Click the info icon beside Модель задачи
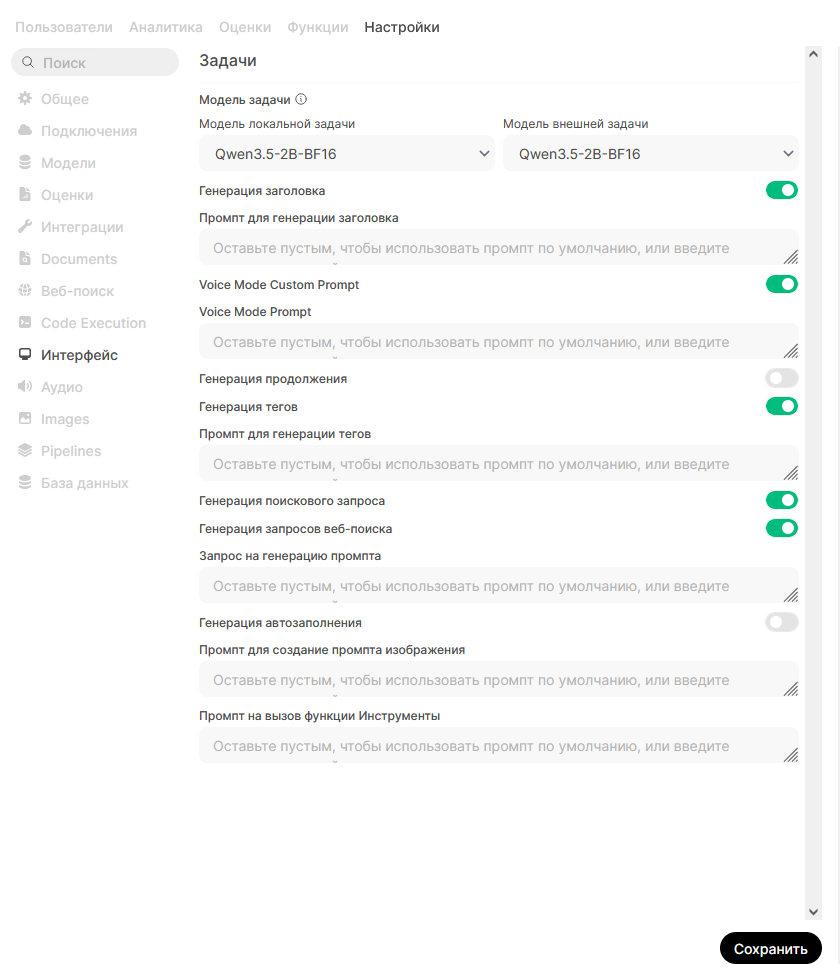This screenshot has height=969, width=840. point(301,100)
